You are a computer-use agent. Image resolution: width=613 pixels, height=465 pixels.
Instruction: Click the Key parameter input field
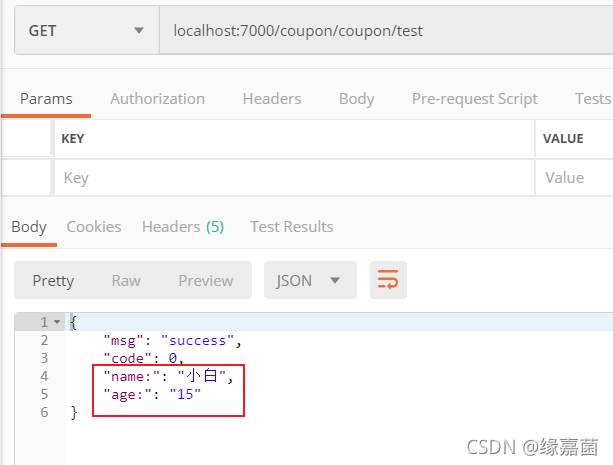point(294,178)
